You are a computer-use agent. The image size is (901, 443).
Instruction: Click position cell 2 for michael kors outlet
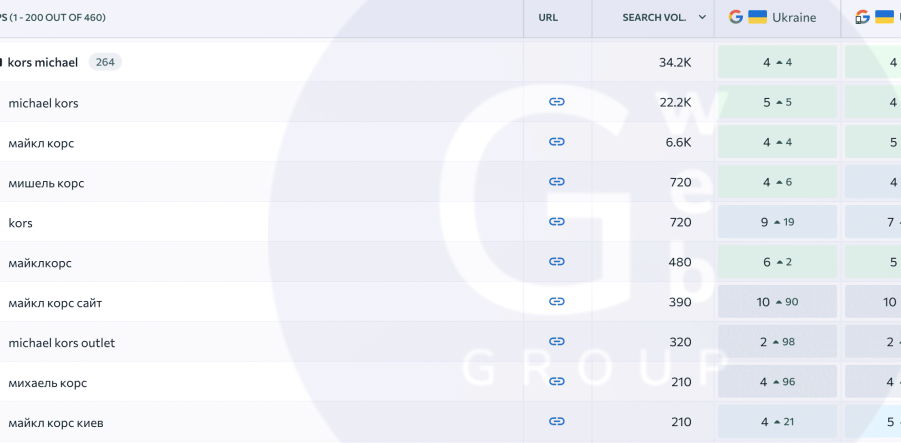(x=777, y=342)
